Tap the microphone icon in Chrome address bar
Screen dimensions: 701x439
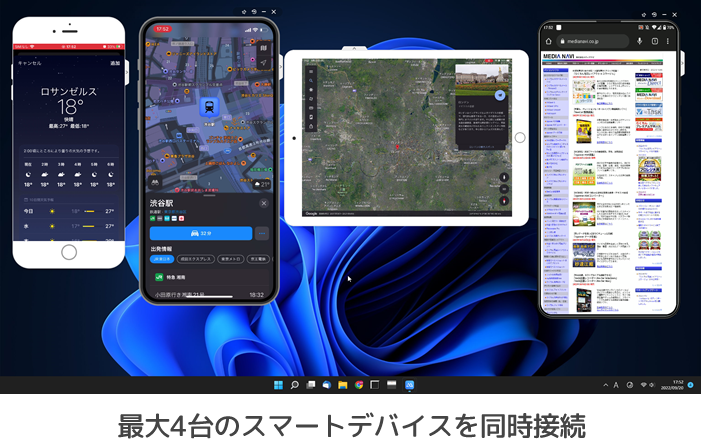click(640, 40)
